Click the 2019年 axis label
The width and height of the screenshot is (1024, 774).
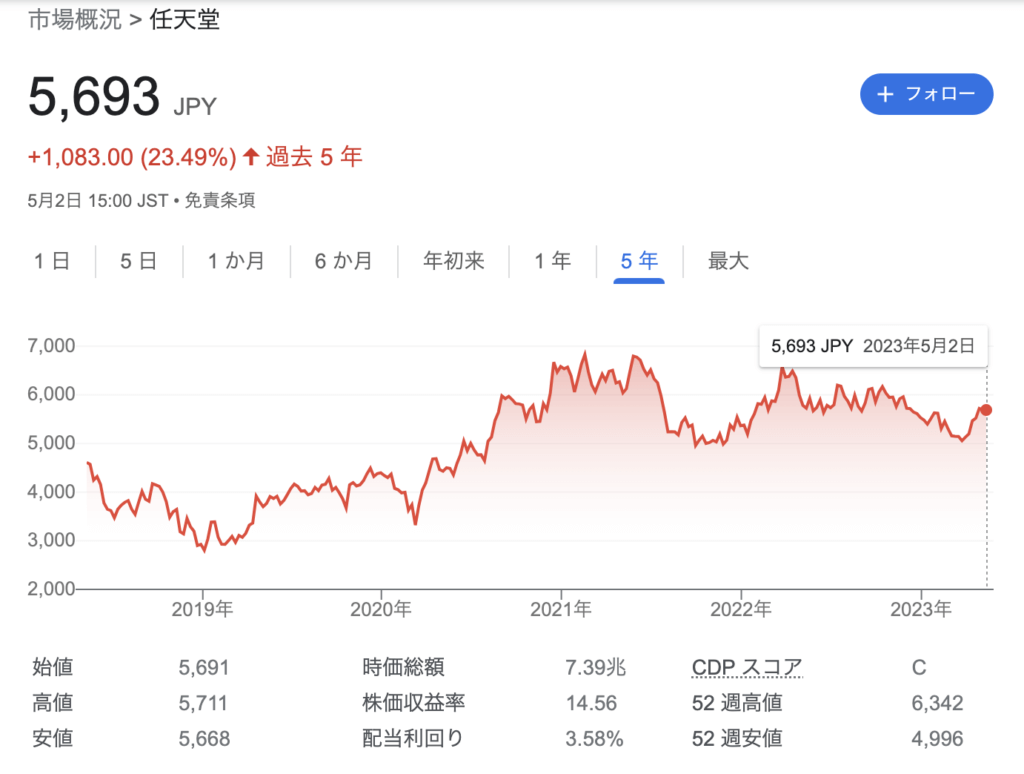pyautogui.click(x=202, y=609)
